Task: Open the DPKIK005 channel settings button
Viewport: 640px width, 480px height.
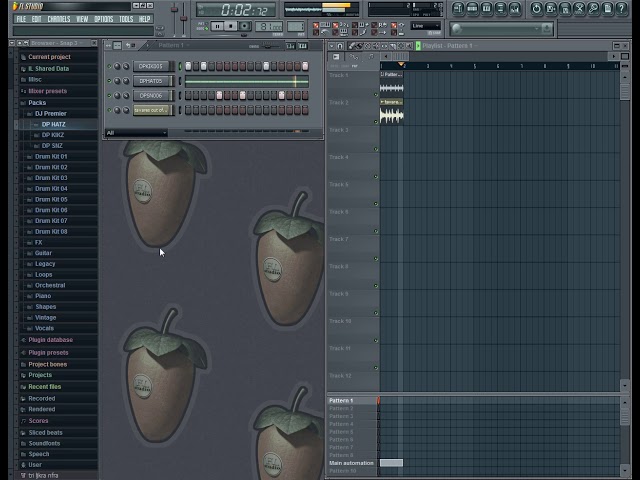Action: pos(152,66)
